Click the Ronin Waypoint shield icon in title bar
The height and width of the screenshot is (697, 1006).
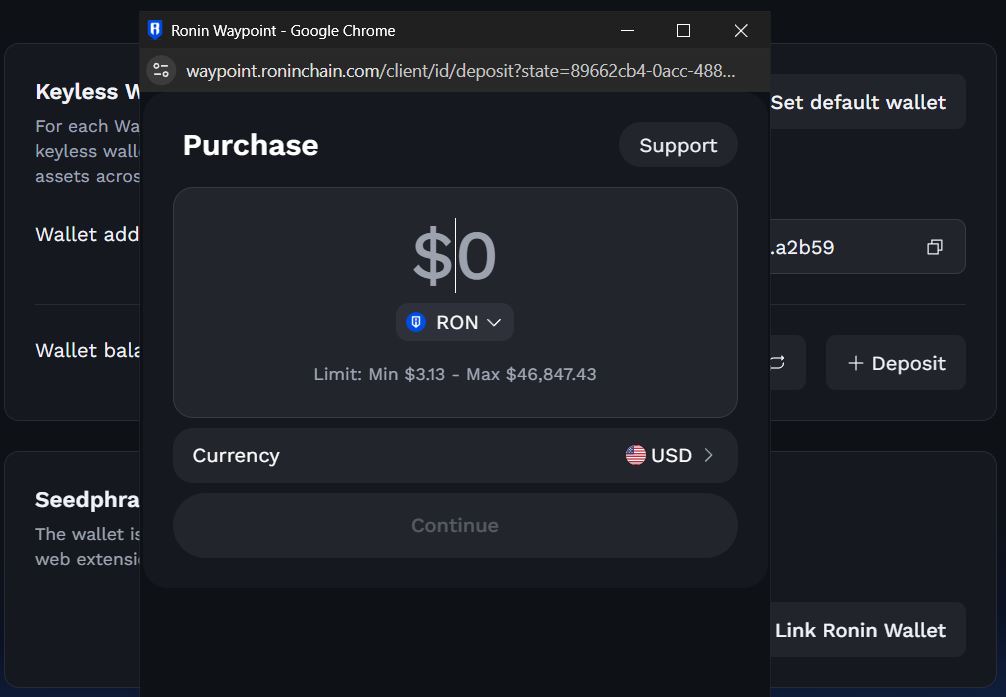(x=155, y=30)
